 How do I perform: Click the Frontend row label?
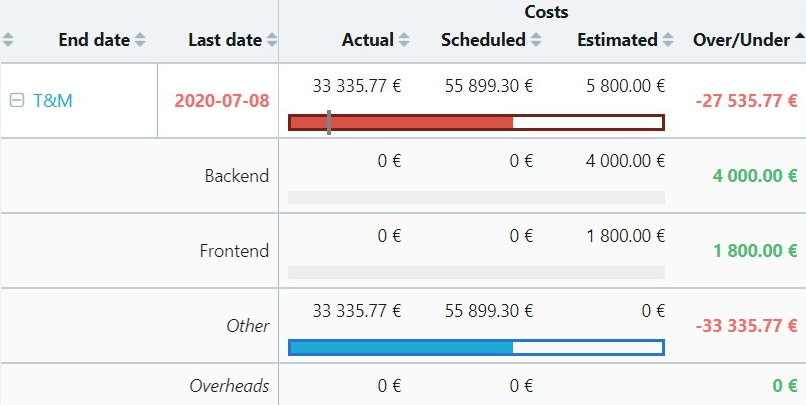pyautogui.click(x=234, y=251)
